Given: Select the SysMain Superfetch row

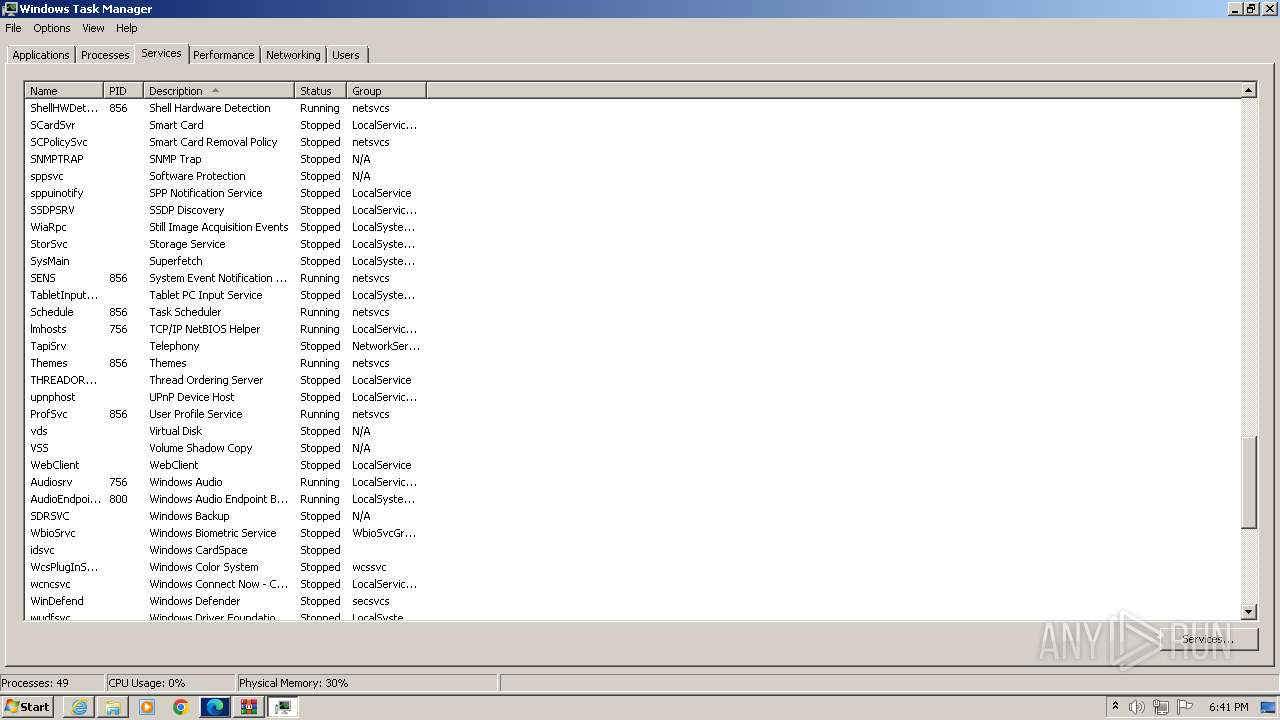Looking at the screenshot, I should coord(226,261).
